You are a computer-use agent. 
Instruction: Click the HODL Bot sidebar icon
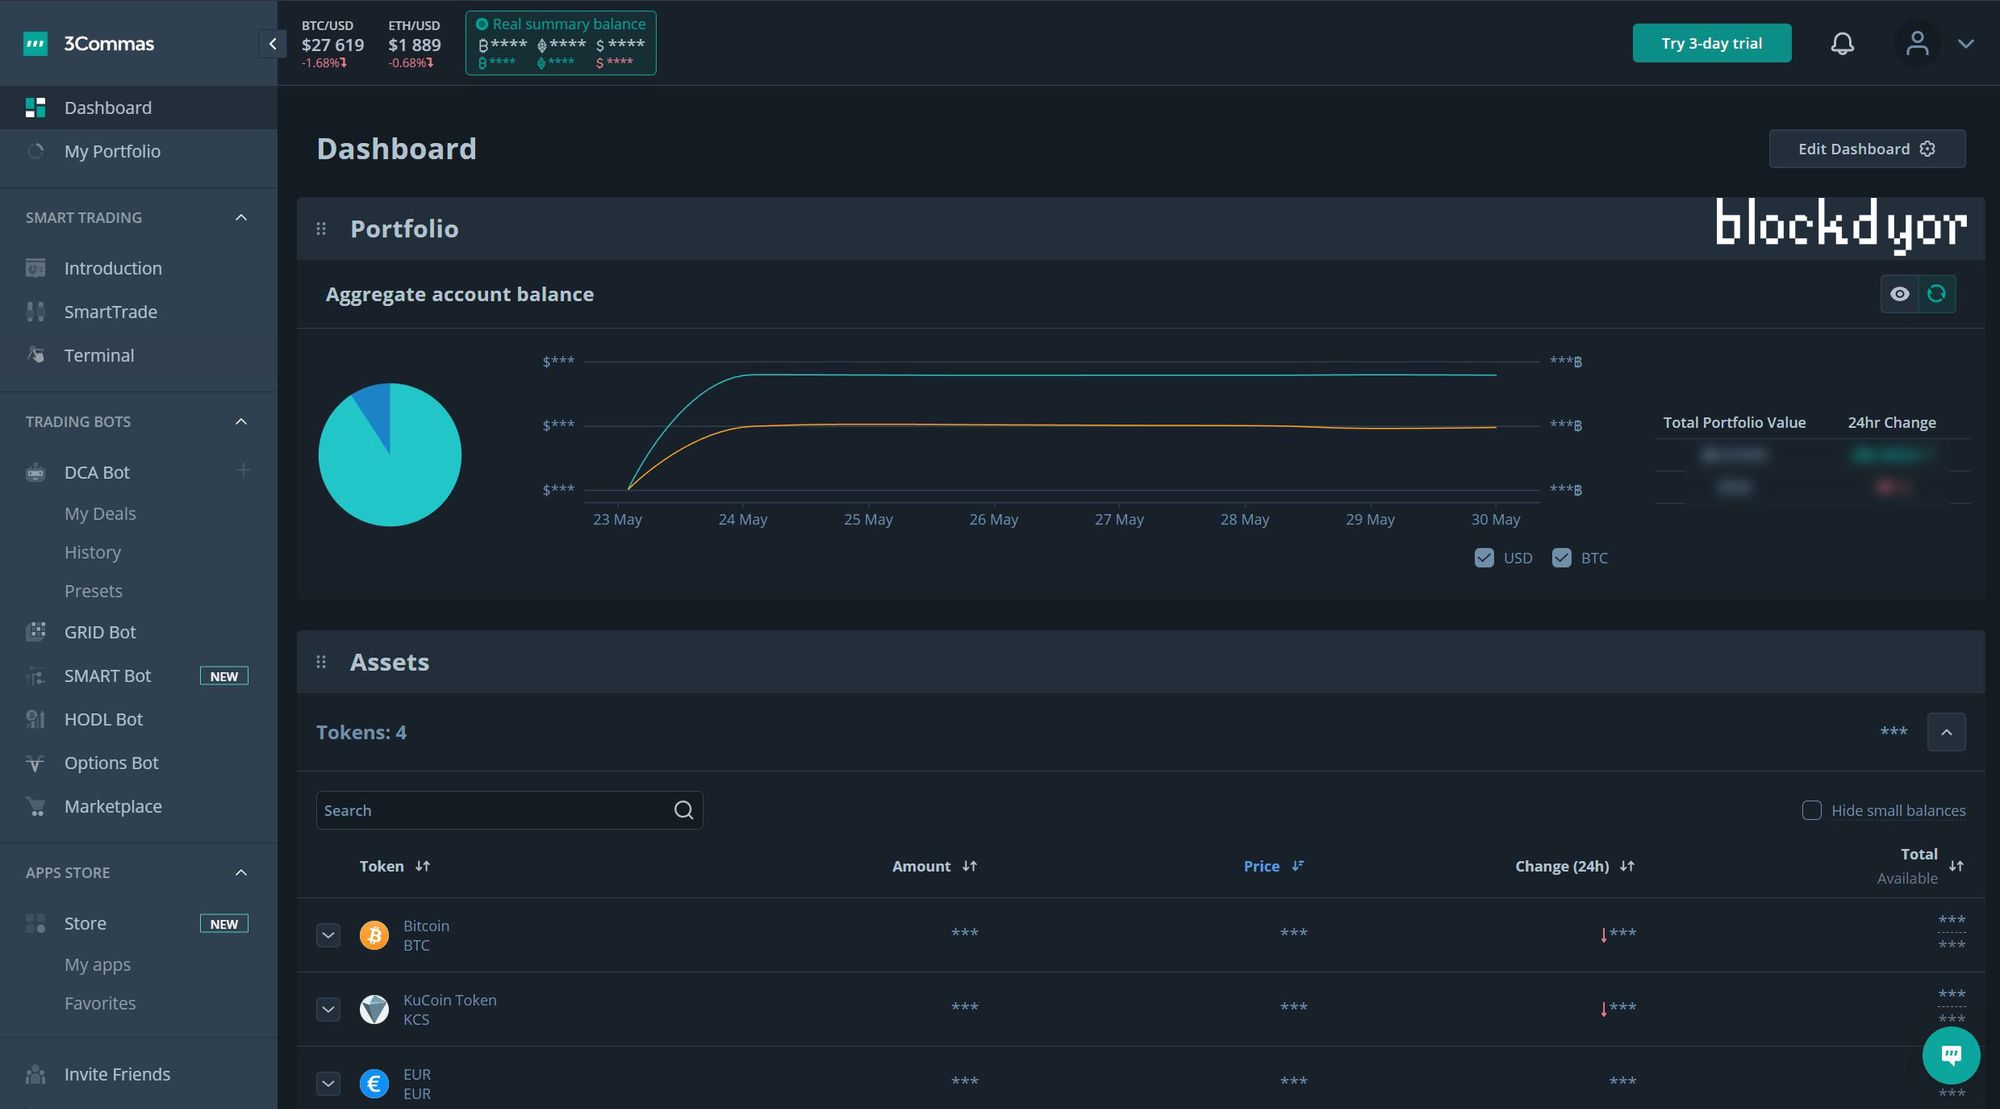pos(35,719)
